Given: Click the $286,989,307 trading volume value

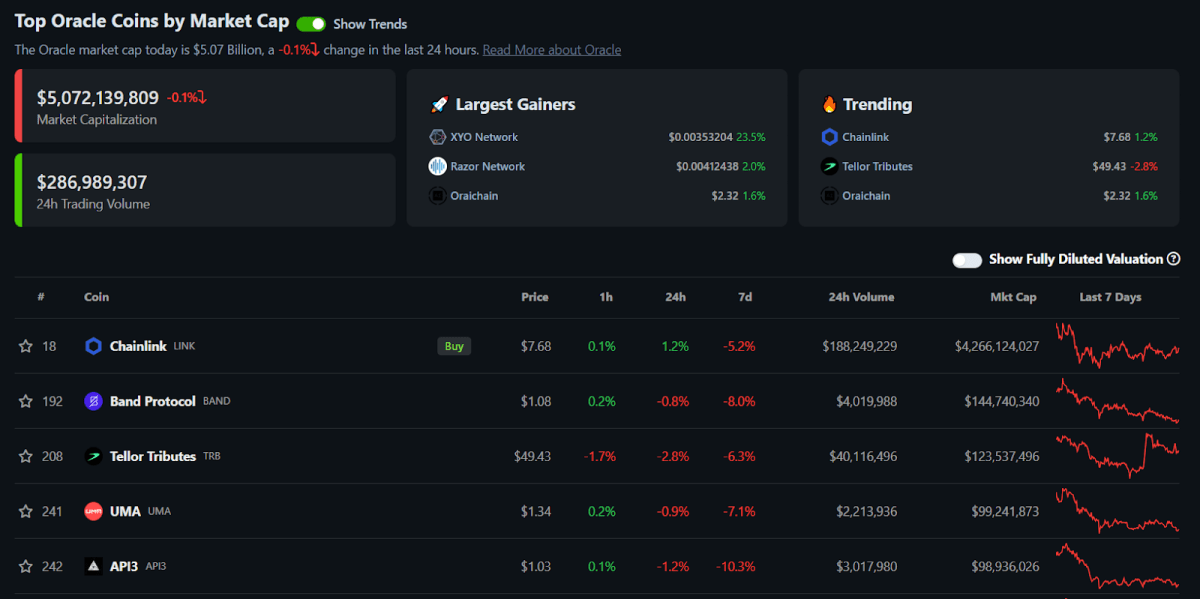Looking at the screenshot, I should [92, 182].
